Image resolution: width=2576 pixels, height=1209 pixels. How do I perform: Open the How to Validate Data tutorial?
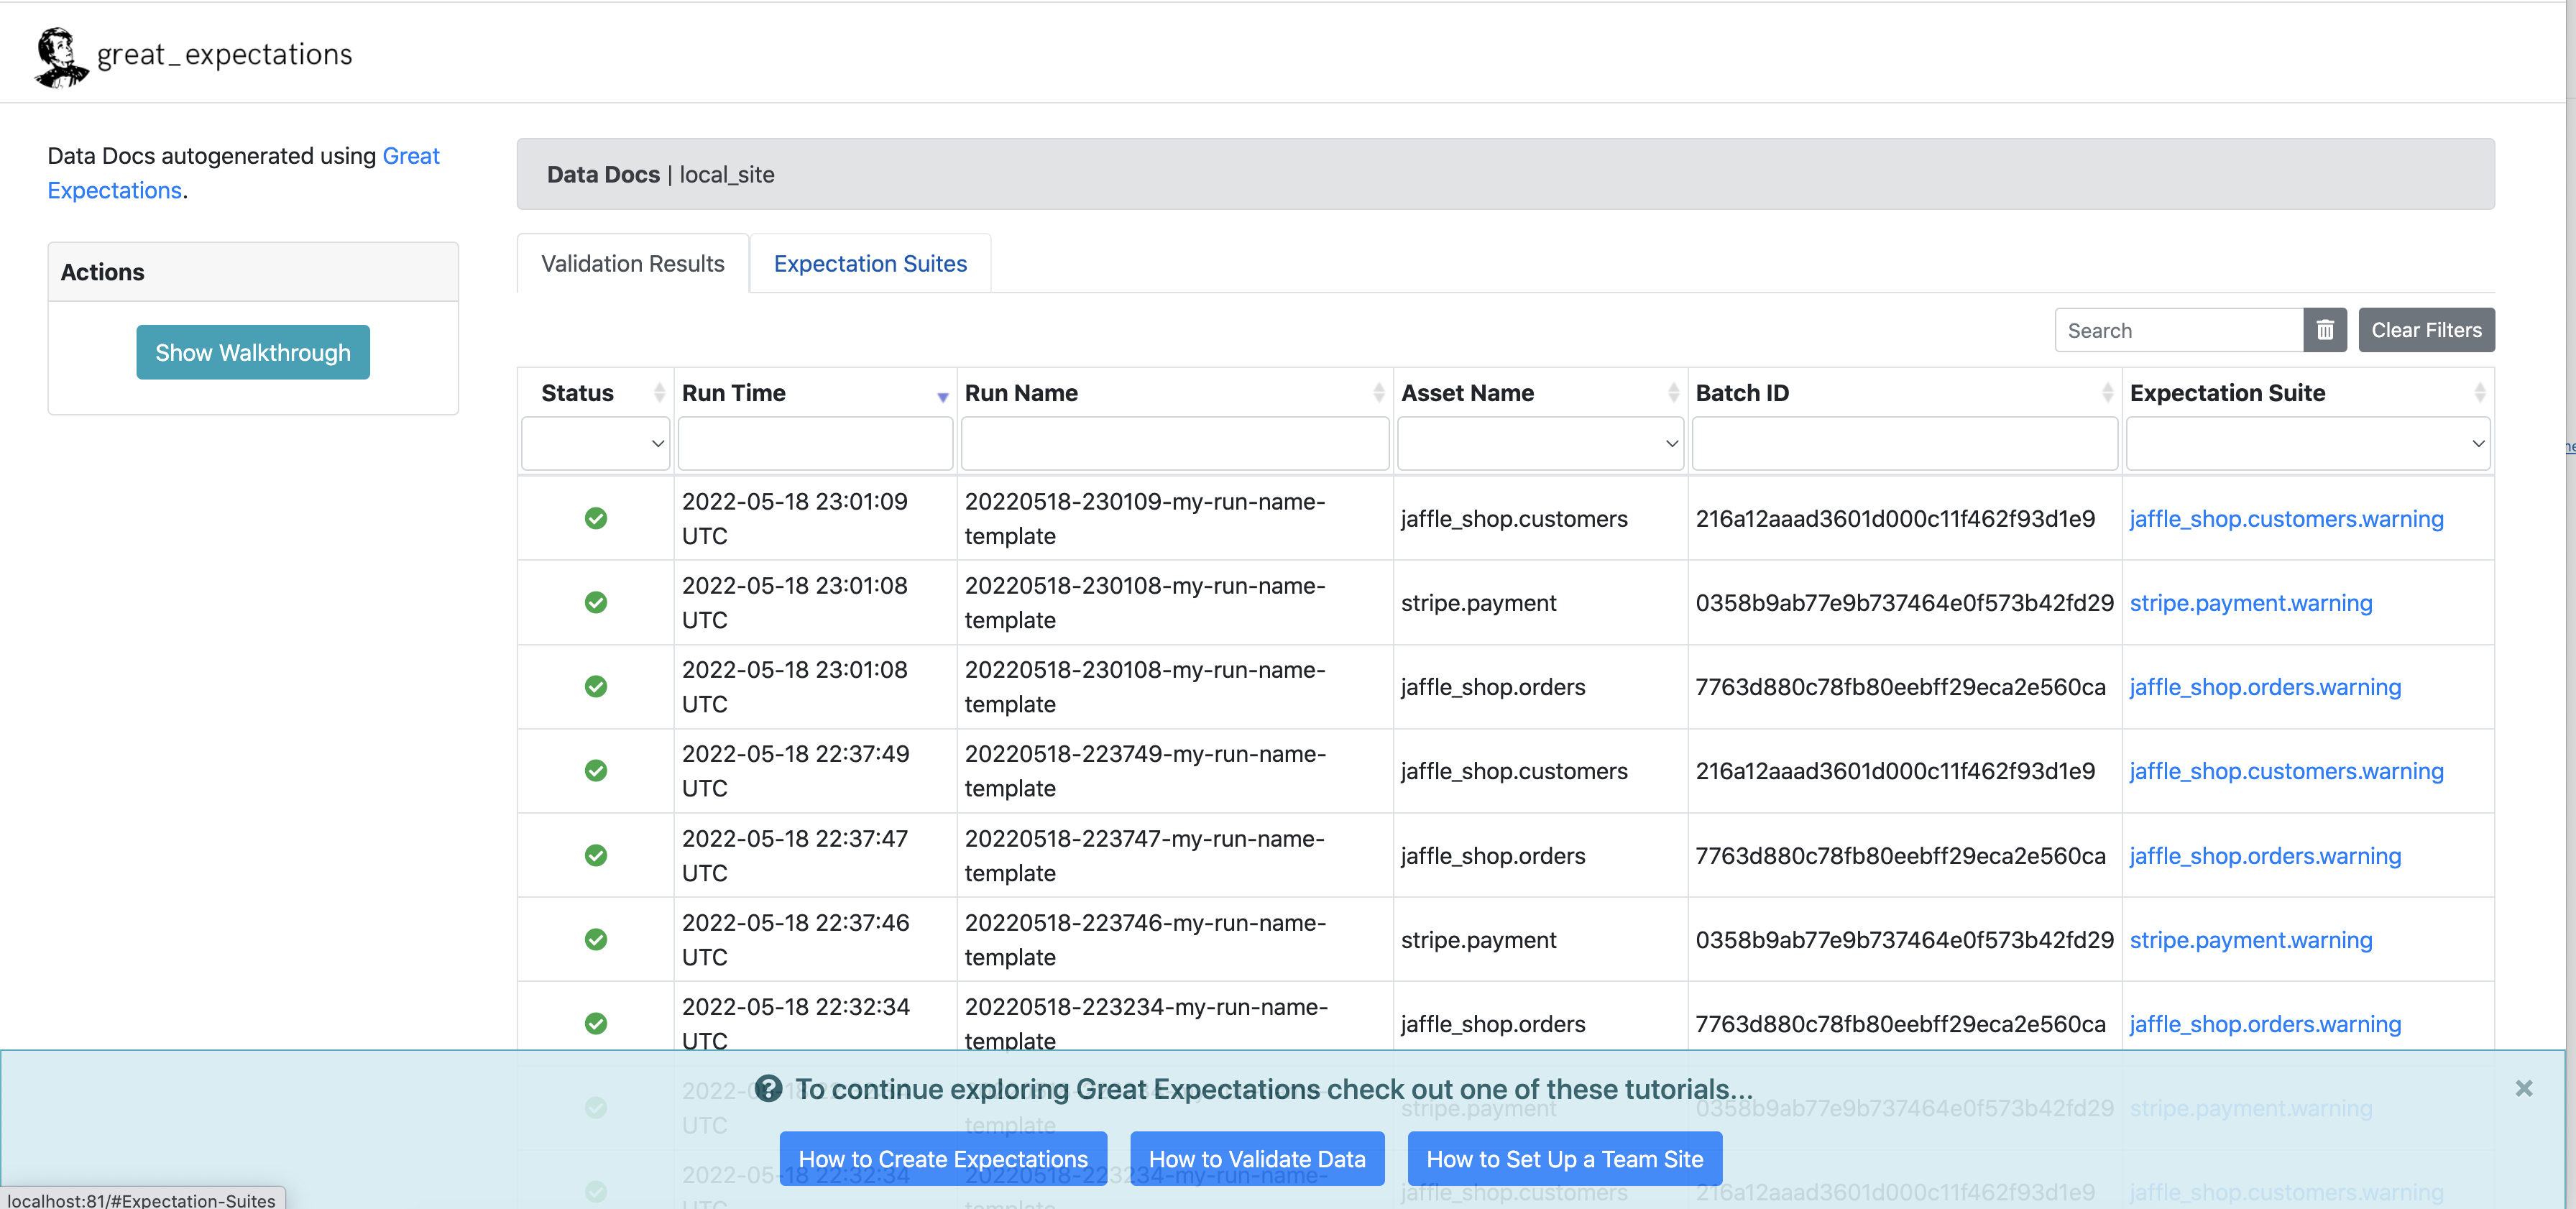[x=1257, y=1159]
